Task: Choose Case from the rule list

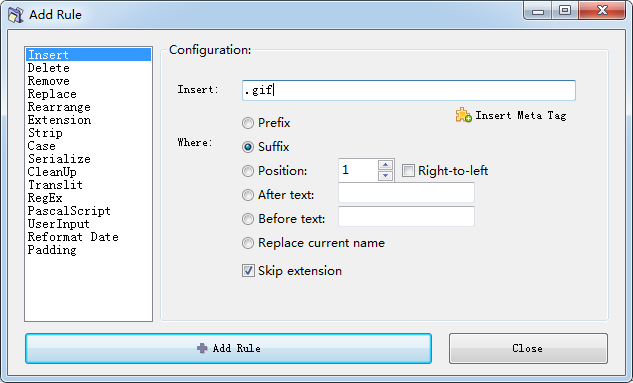Action: (x=88, y=146)
